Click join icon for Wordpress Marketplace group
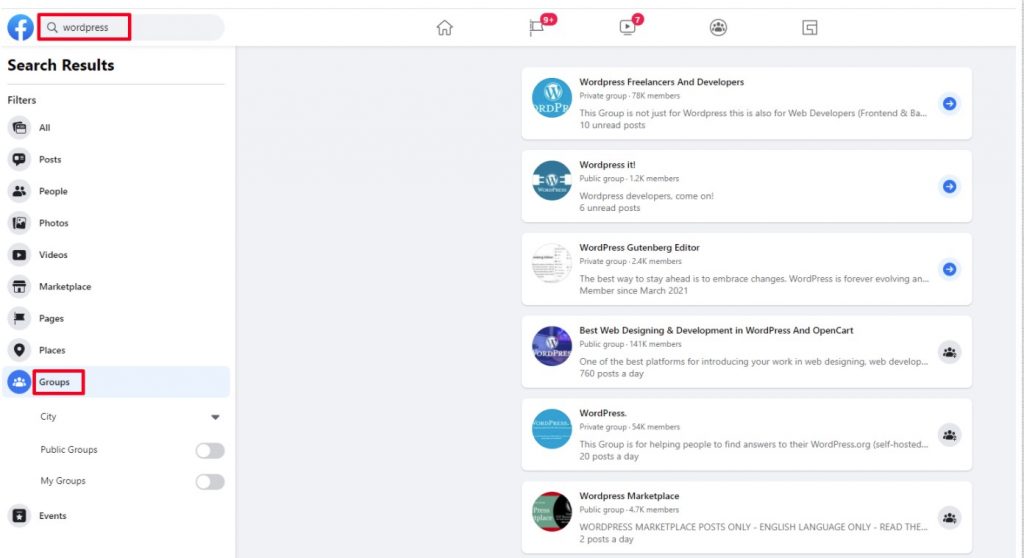Screen dimensions: 1024x558 pos(949,517)
